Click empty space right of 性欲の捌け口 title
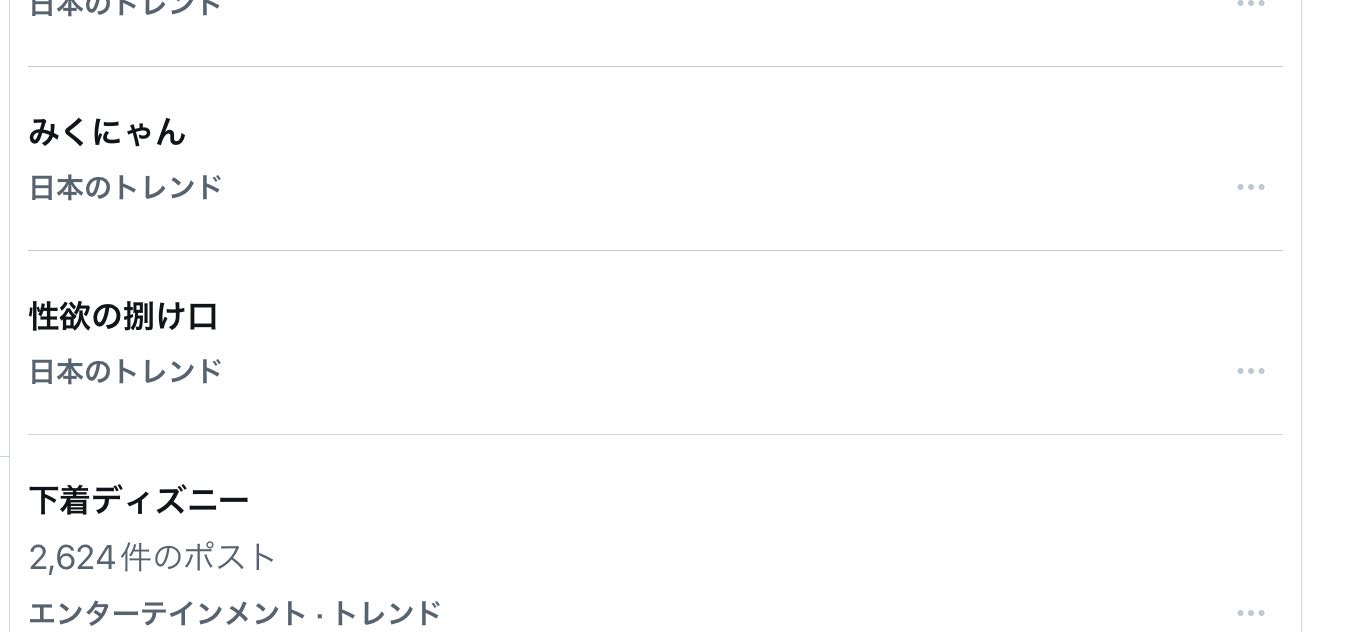1348x632 pixels. point(700,316)
